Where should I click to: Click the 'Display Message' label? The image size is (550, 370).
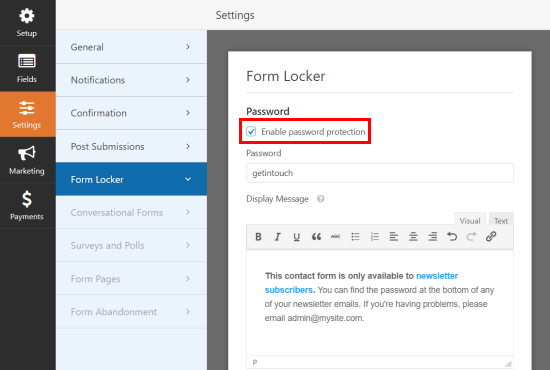tap(277, 199)
